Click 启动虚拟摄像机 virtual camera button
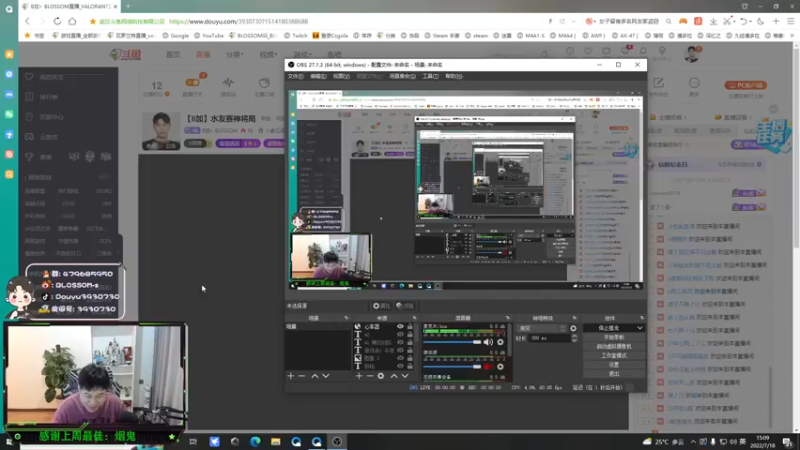Viewport: 800px width, 450px height. pyautogui.click(x=614, y=346)
